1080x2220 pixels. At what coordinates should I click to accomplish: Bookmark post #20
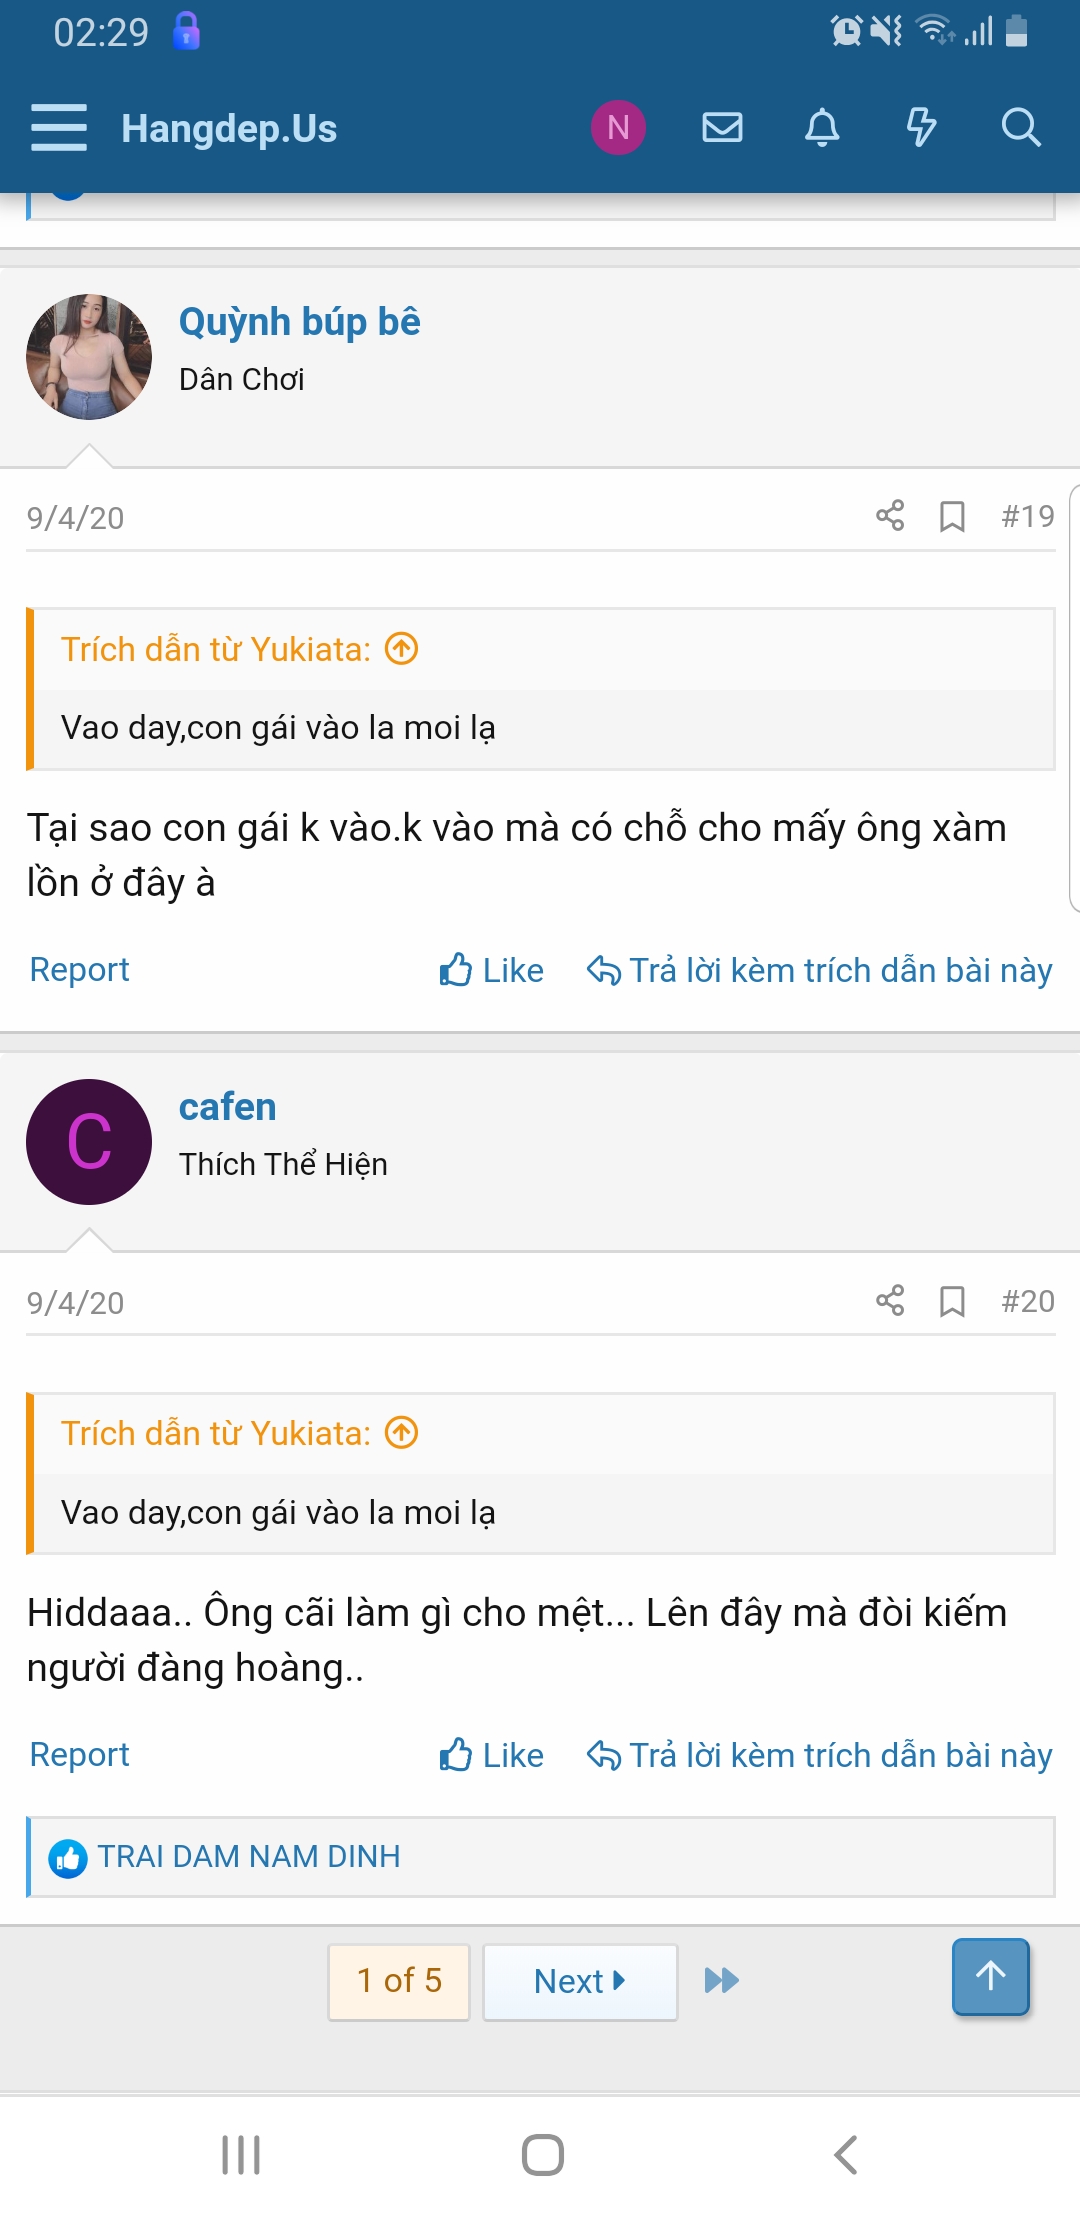952,1302
